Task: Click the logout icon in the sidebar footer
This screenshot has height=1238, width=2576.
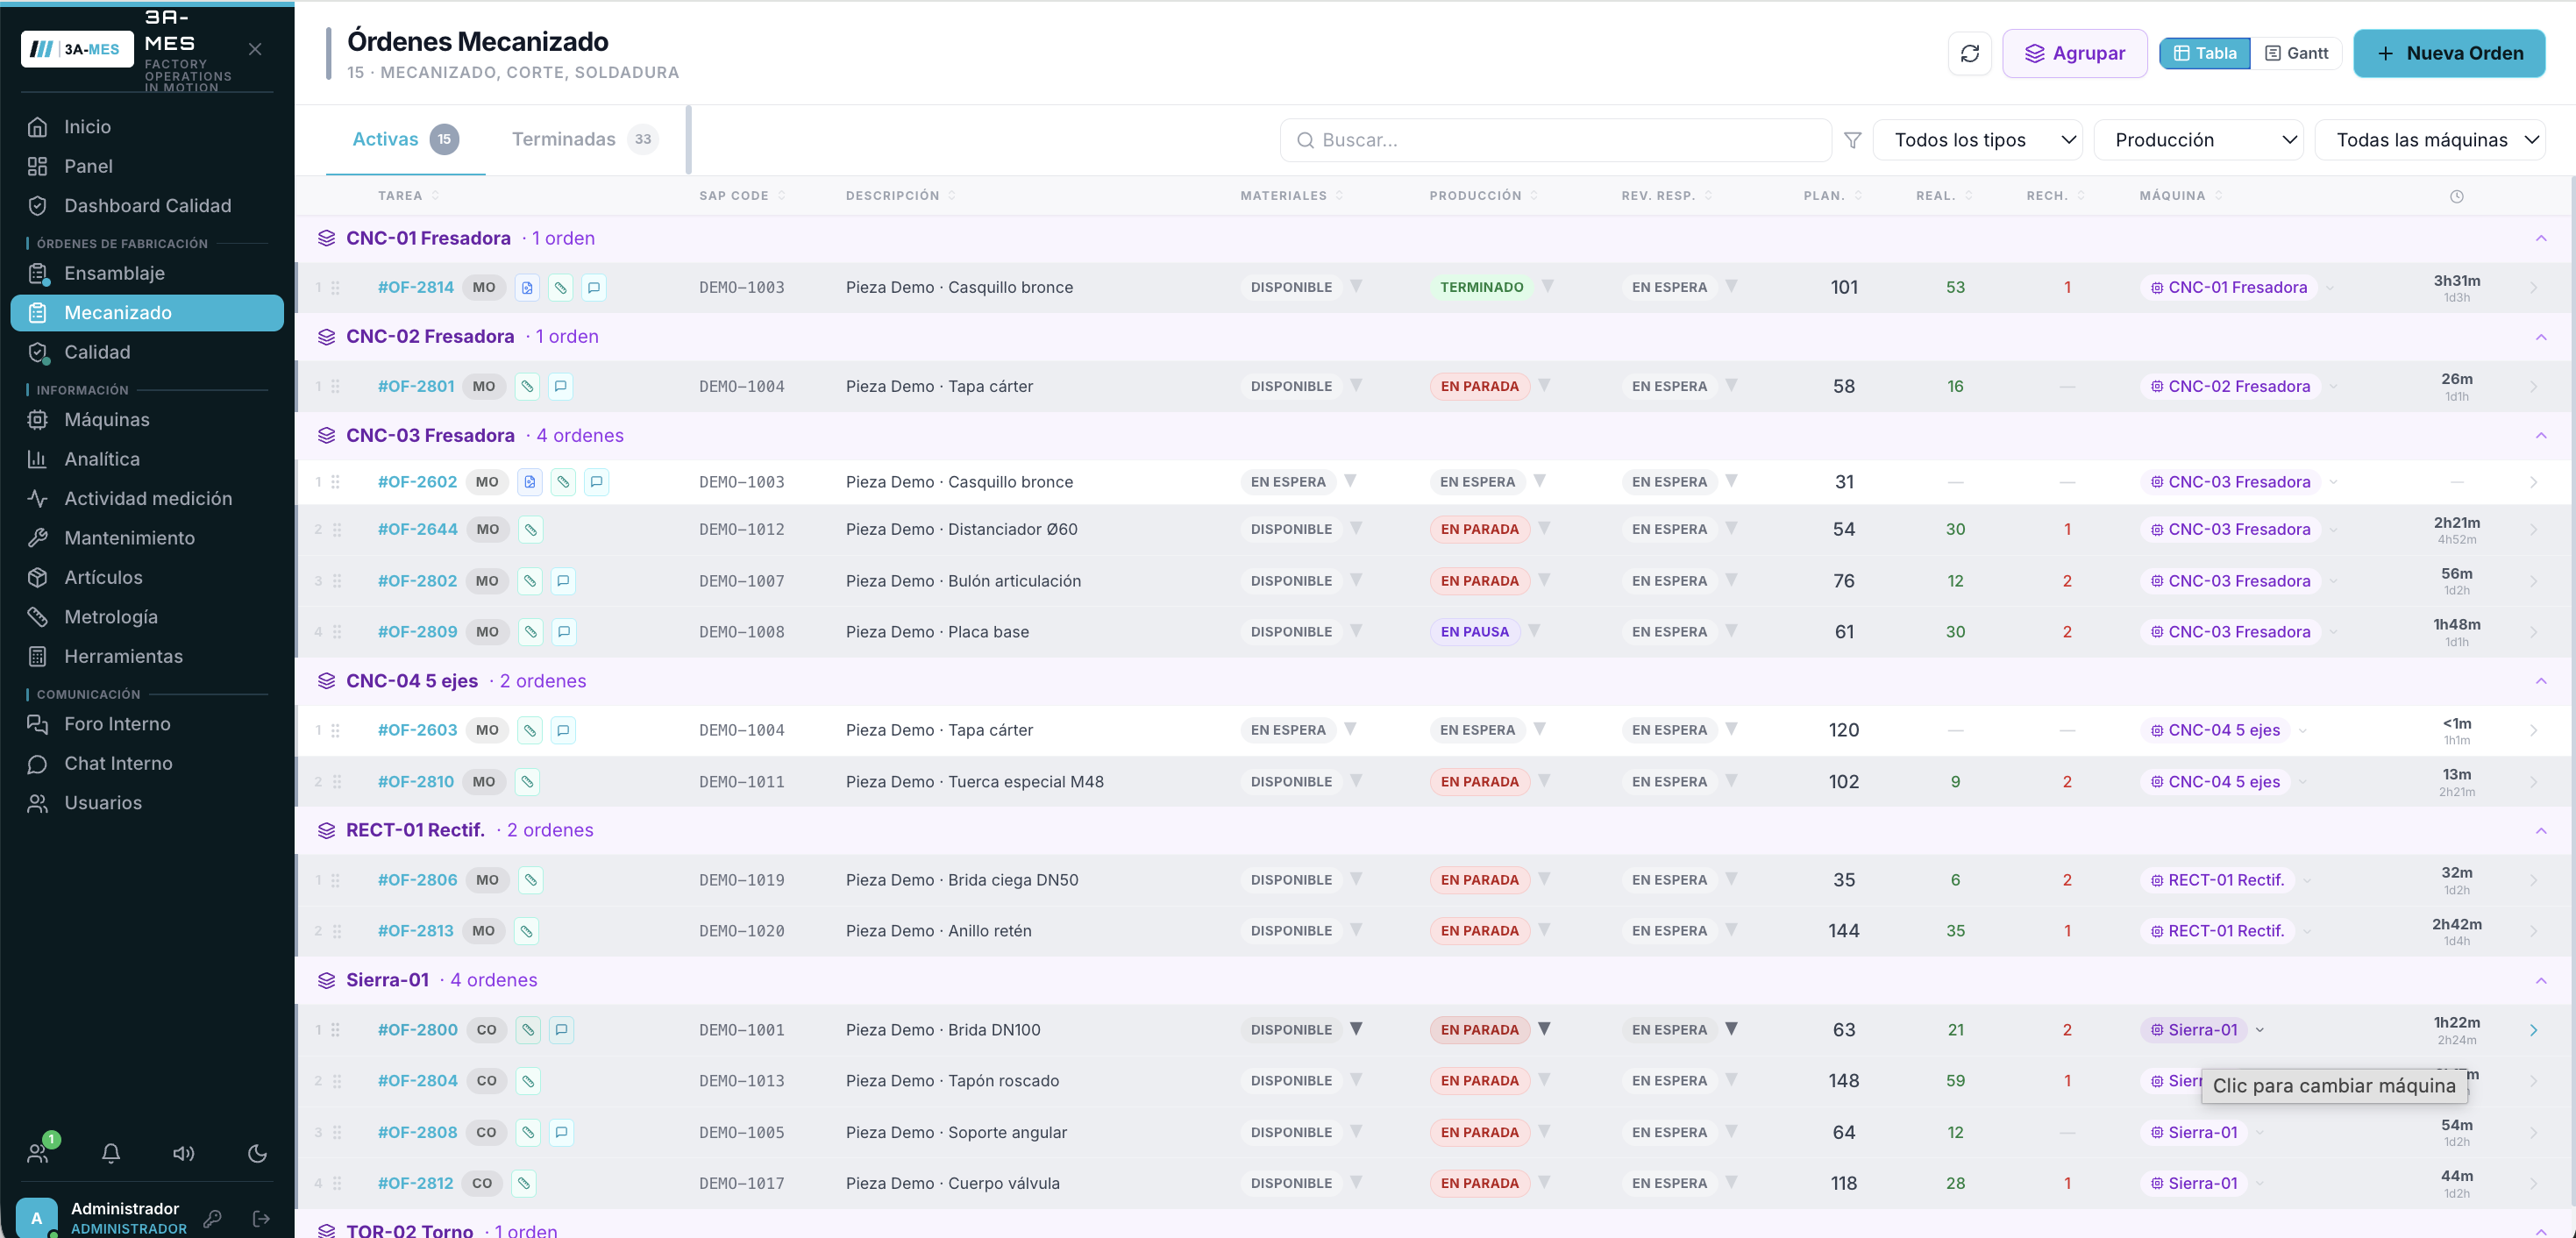Action: tap(262, 1218)
